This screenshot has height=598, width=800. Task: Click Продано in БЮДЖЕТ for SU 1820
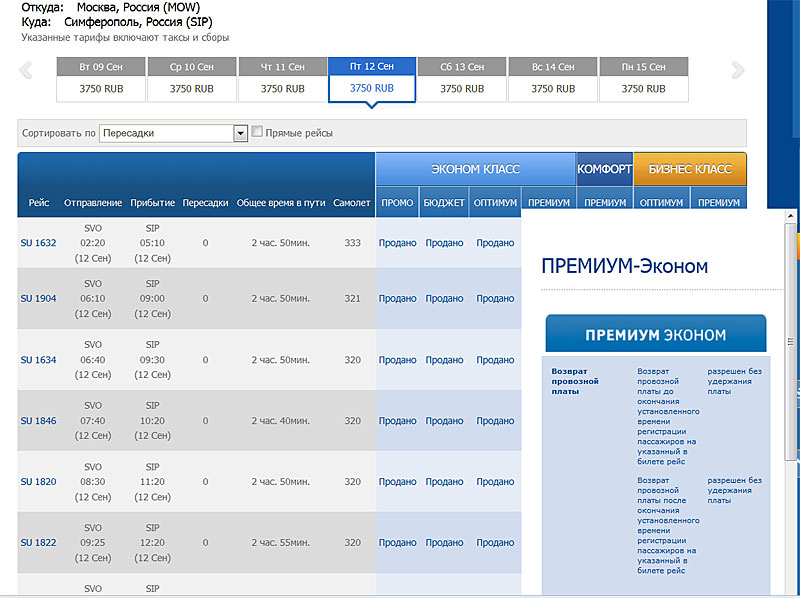tap(444, 482)
